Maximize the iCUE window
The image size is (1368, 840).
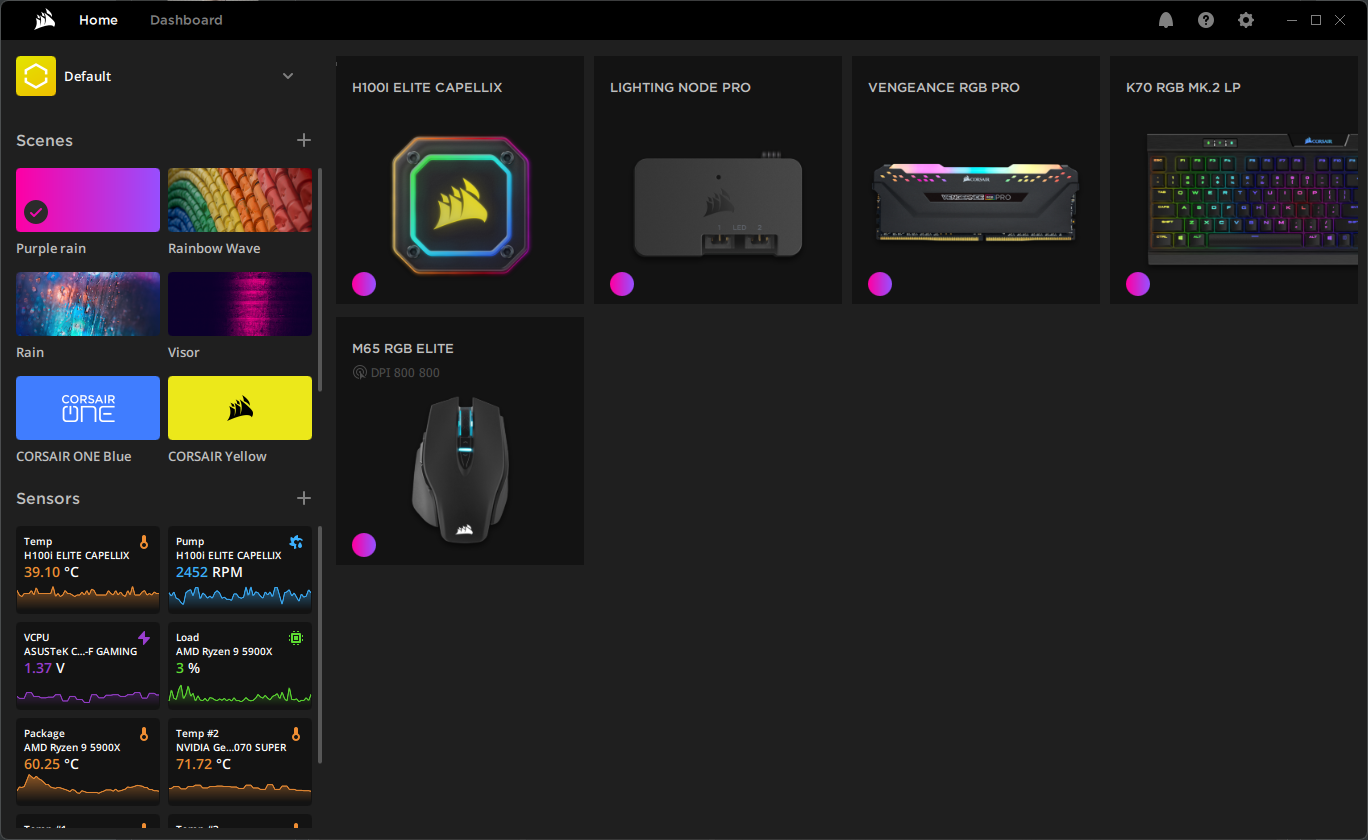pos(1316,20)
